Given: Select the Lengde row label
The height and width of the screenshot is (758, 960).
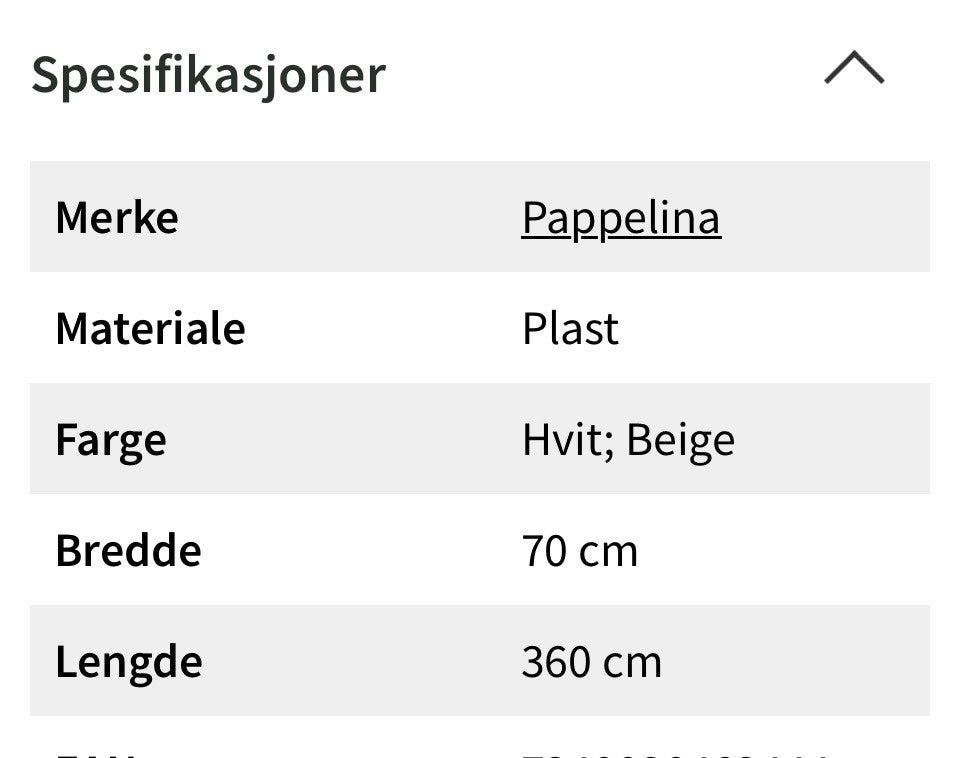Looking at the screenshot, I should 127,660.
